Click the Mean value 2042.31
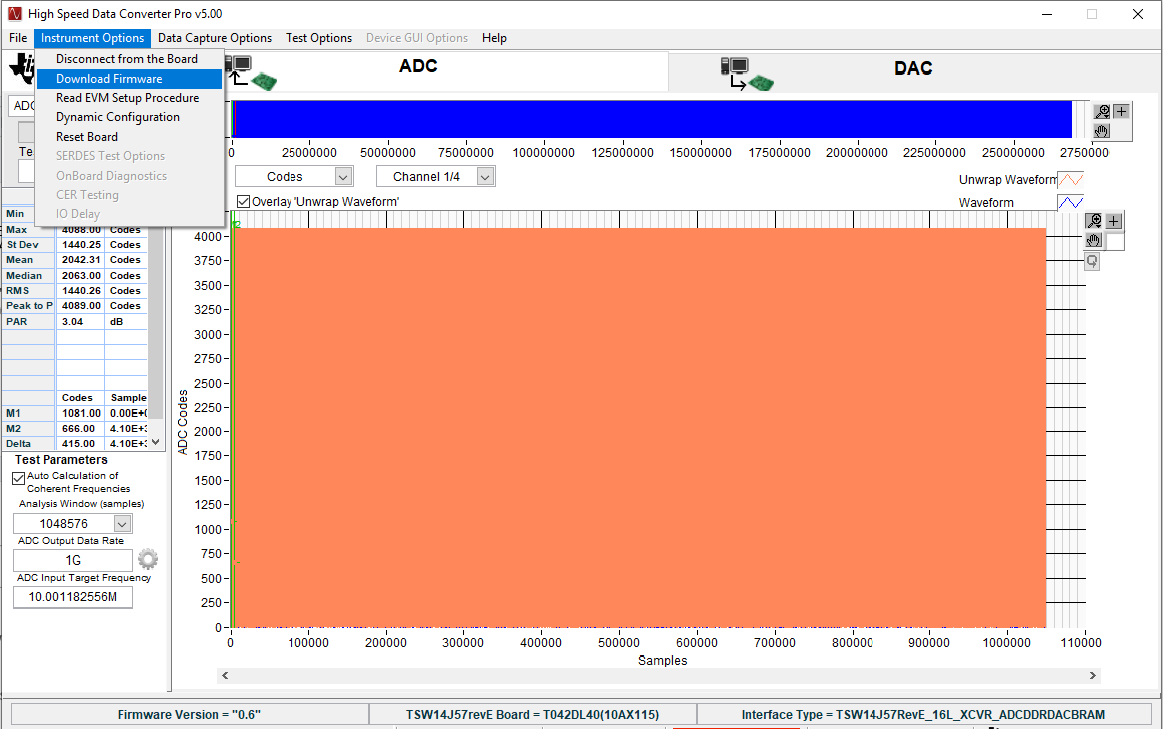Screen dimensions: 1163x729 (80, 260)
